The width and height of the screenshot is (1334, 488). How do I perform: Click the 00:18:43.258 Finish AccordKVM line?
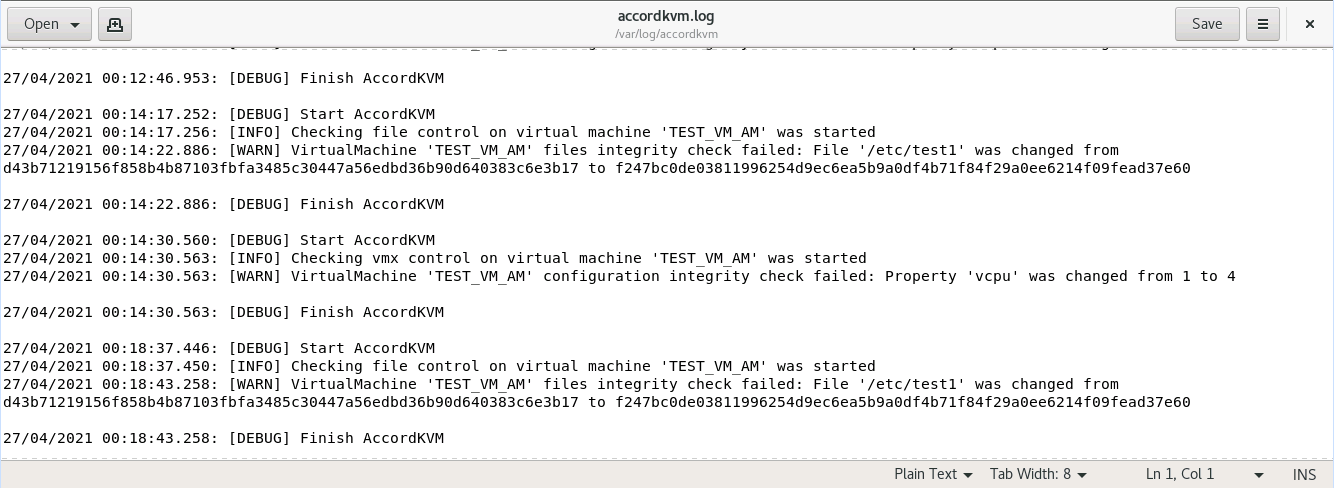(x=223, y=438)
